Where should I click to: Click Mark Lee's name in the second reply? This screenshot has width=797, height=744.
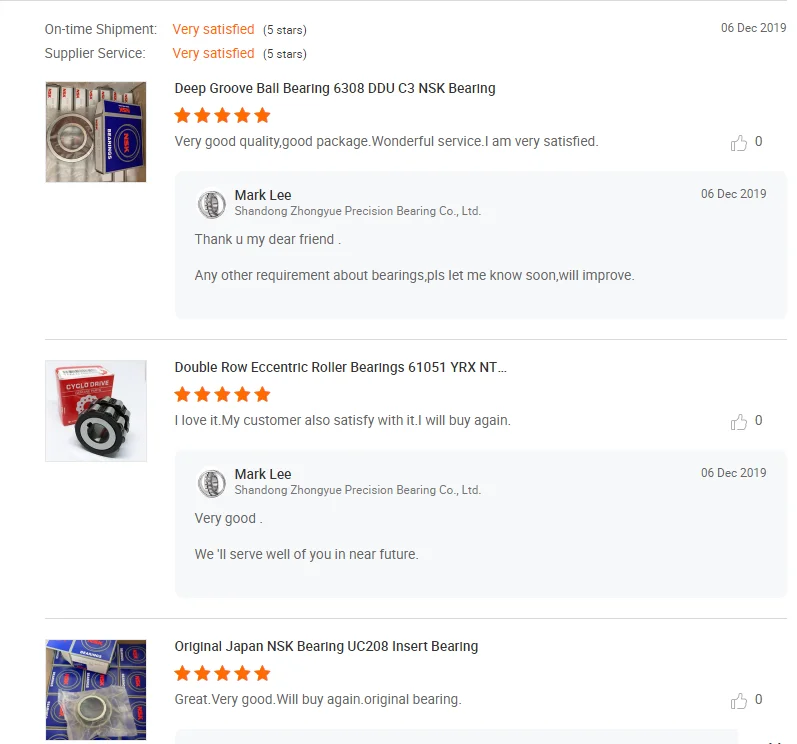pyautogui.click(x=263, y=474)
